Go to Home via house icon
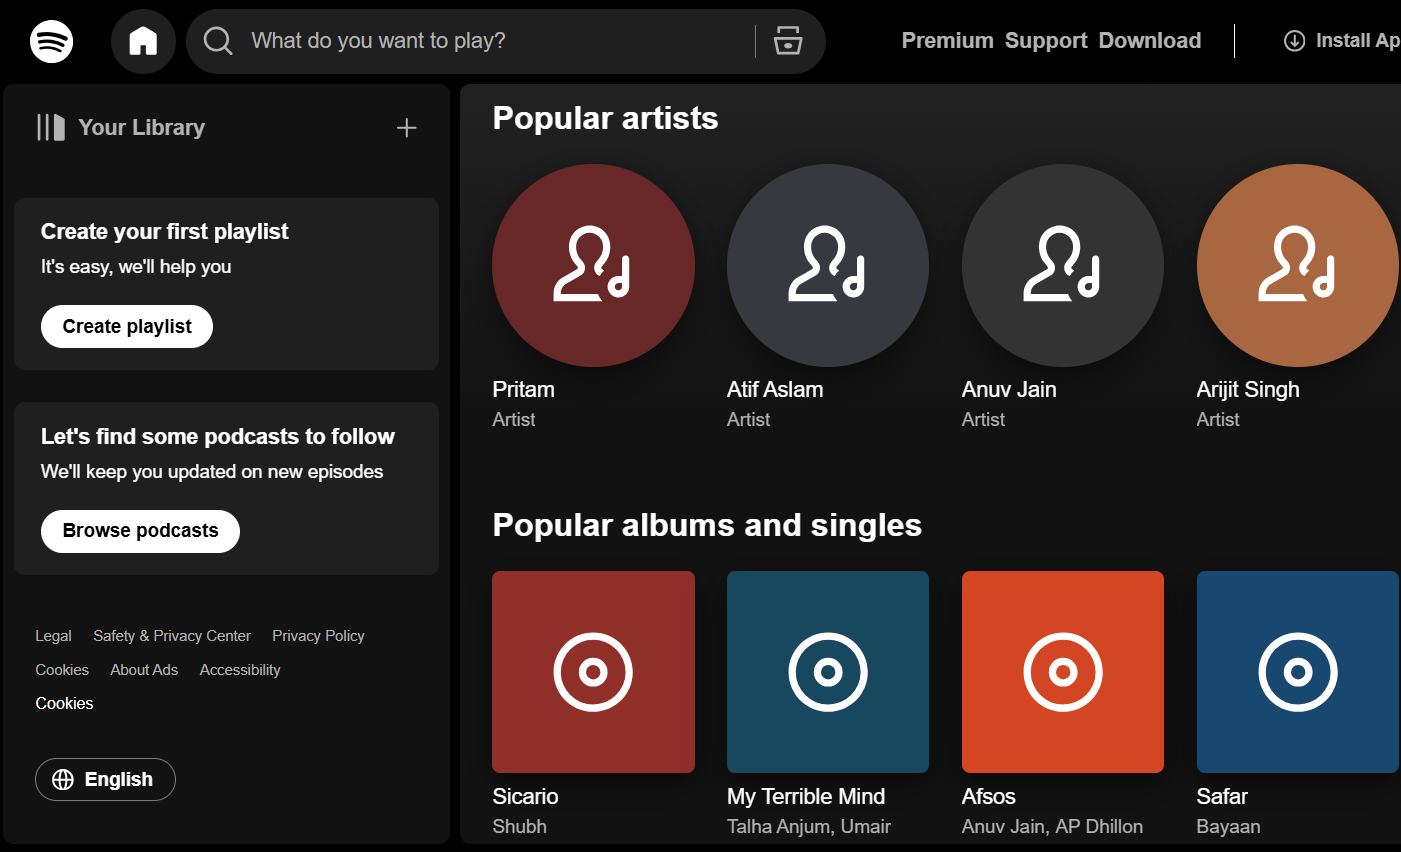Viewport: 1401px width, 852px height. tap(143, 41)
